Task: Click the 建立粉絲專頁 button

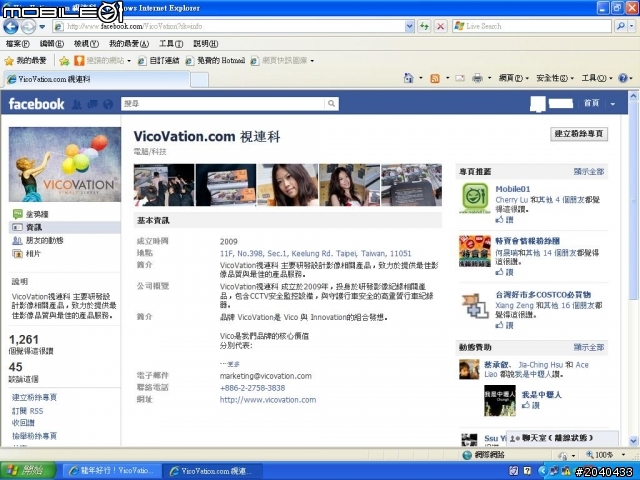Action: pos(579,134)
